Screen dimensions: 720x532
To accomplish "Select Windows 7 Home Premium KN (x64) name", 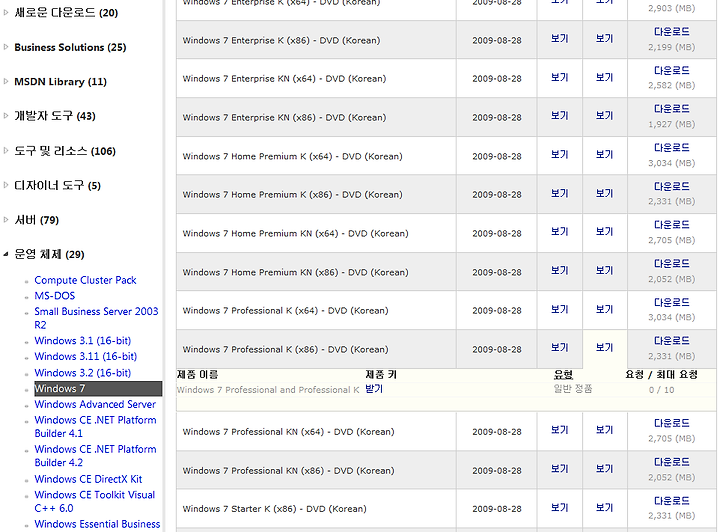I will pos(295,234).
